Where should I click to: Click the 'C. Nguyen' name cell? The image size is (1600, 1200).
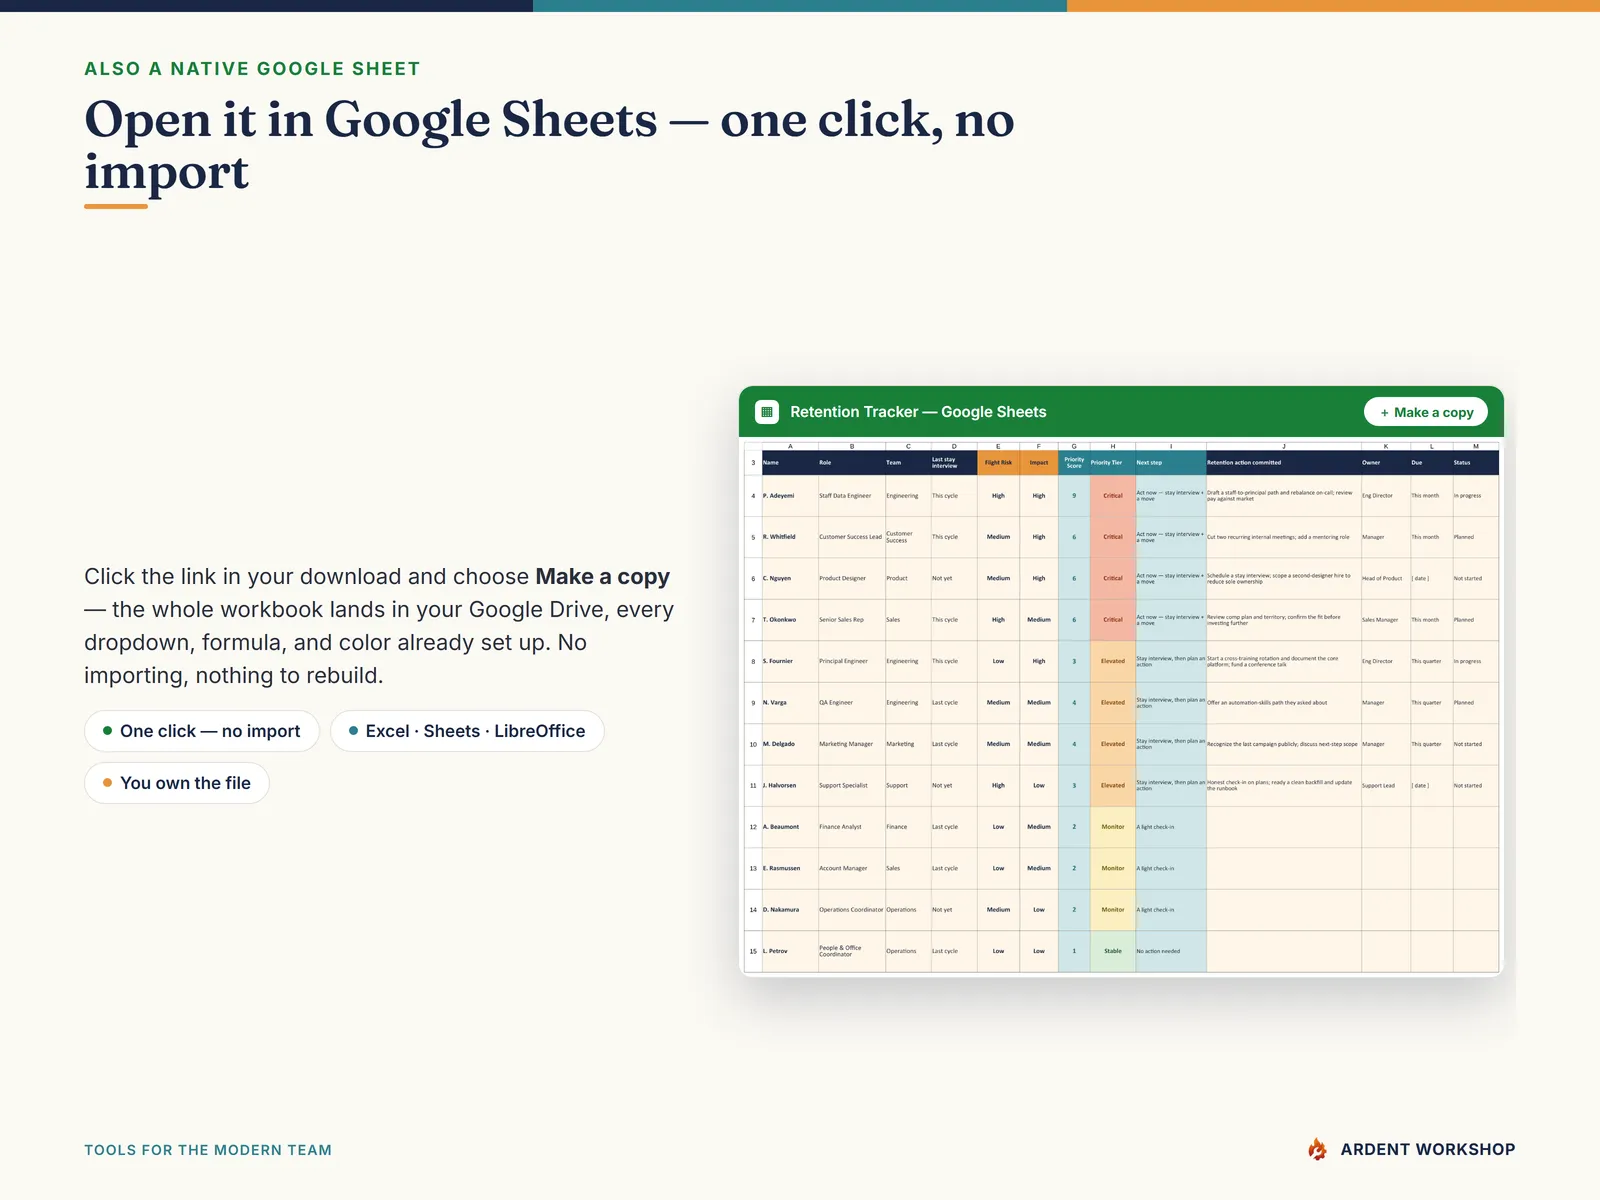[789, 578]
